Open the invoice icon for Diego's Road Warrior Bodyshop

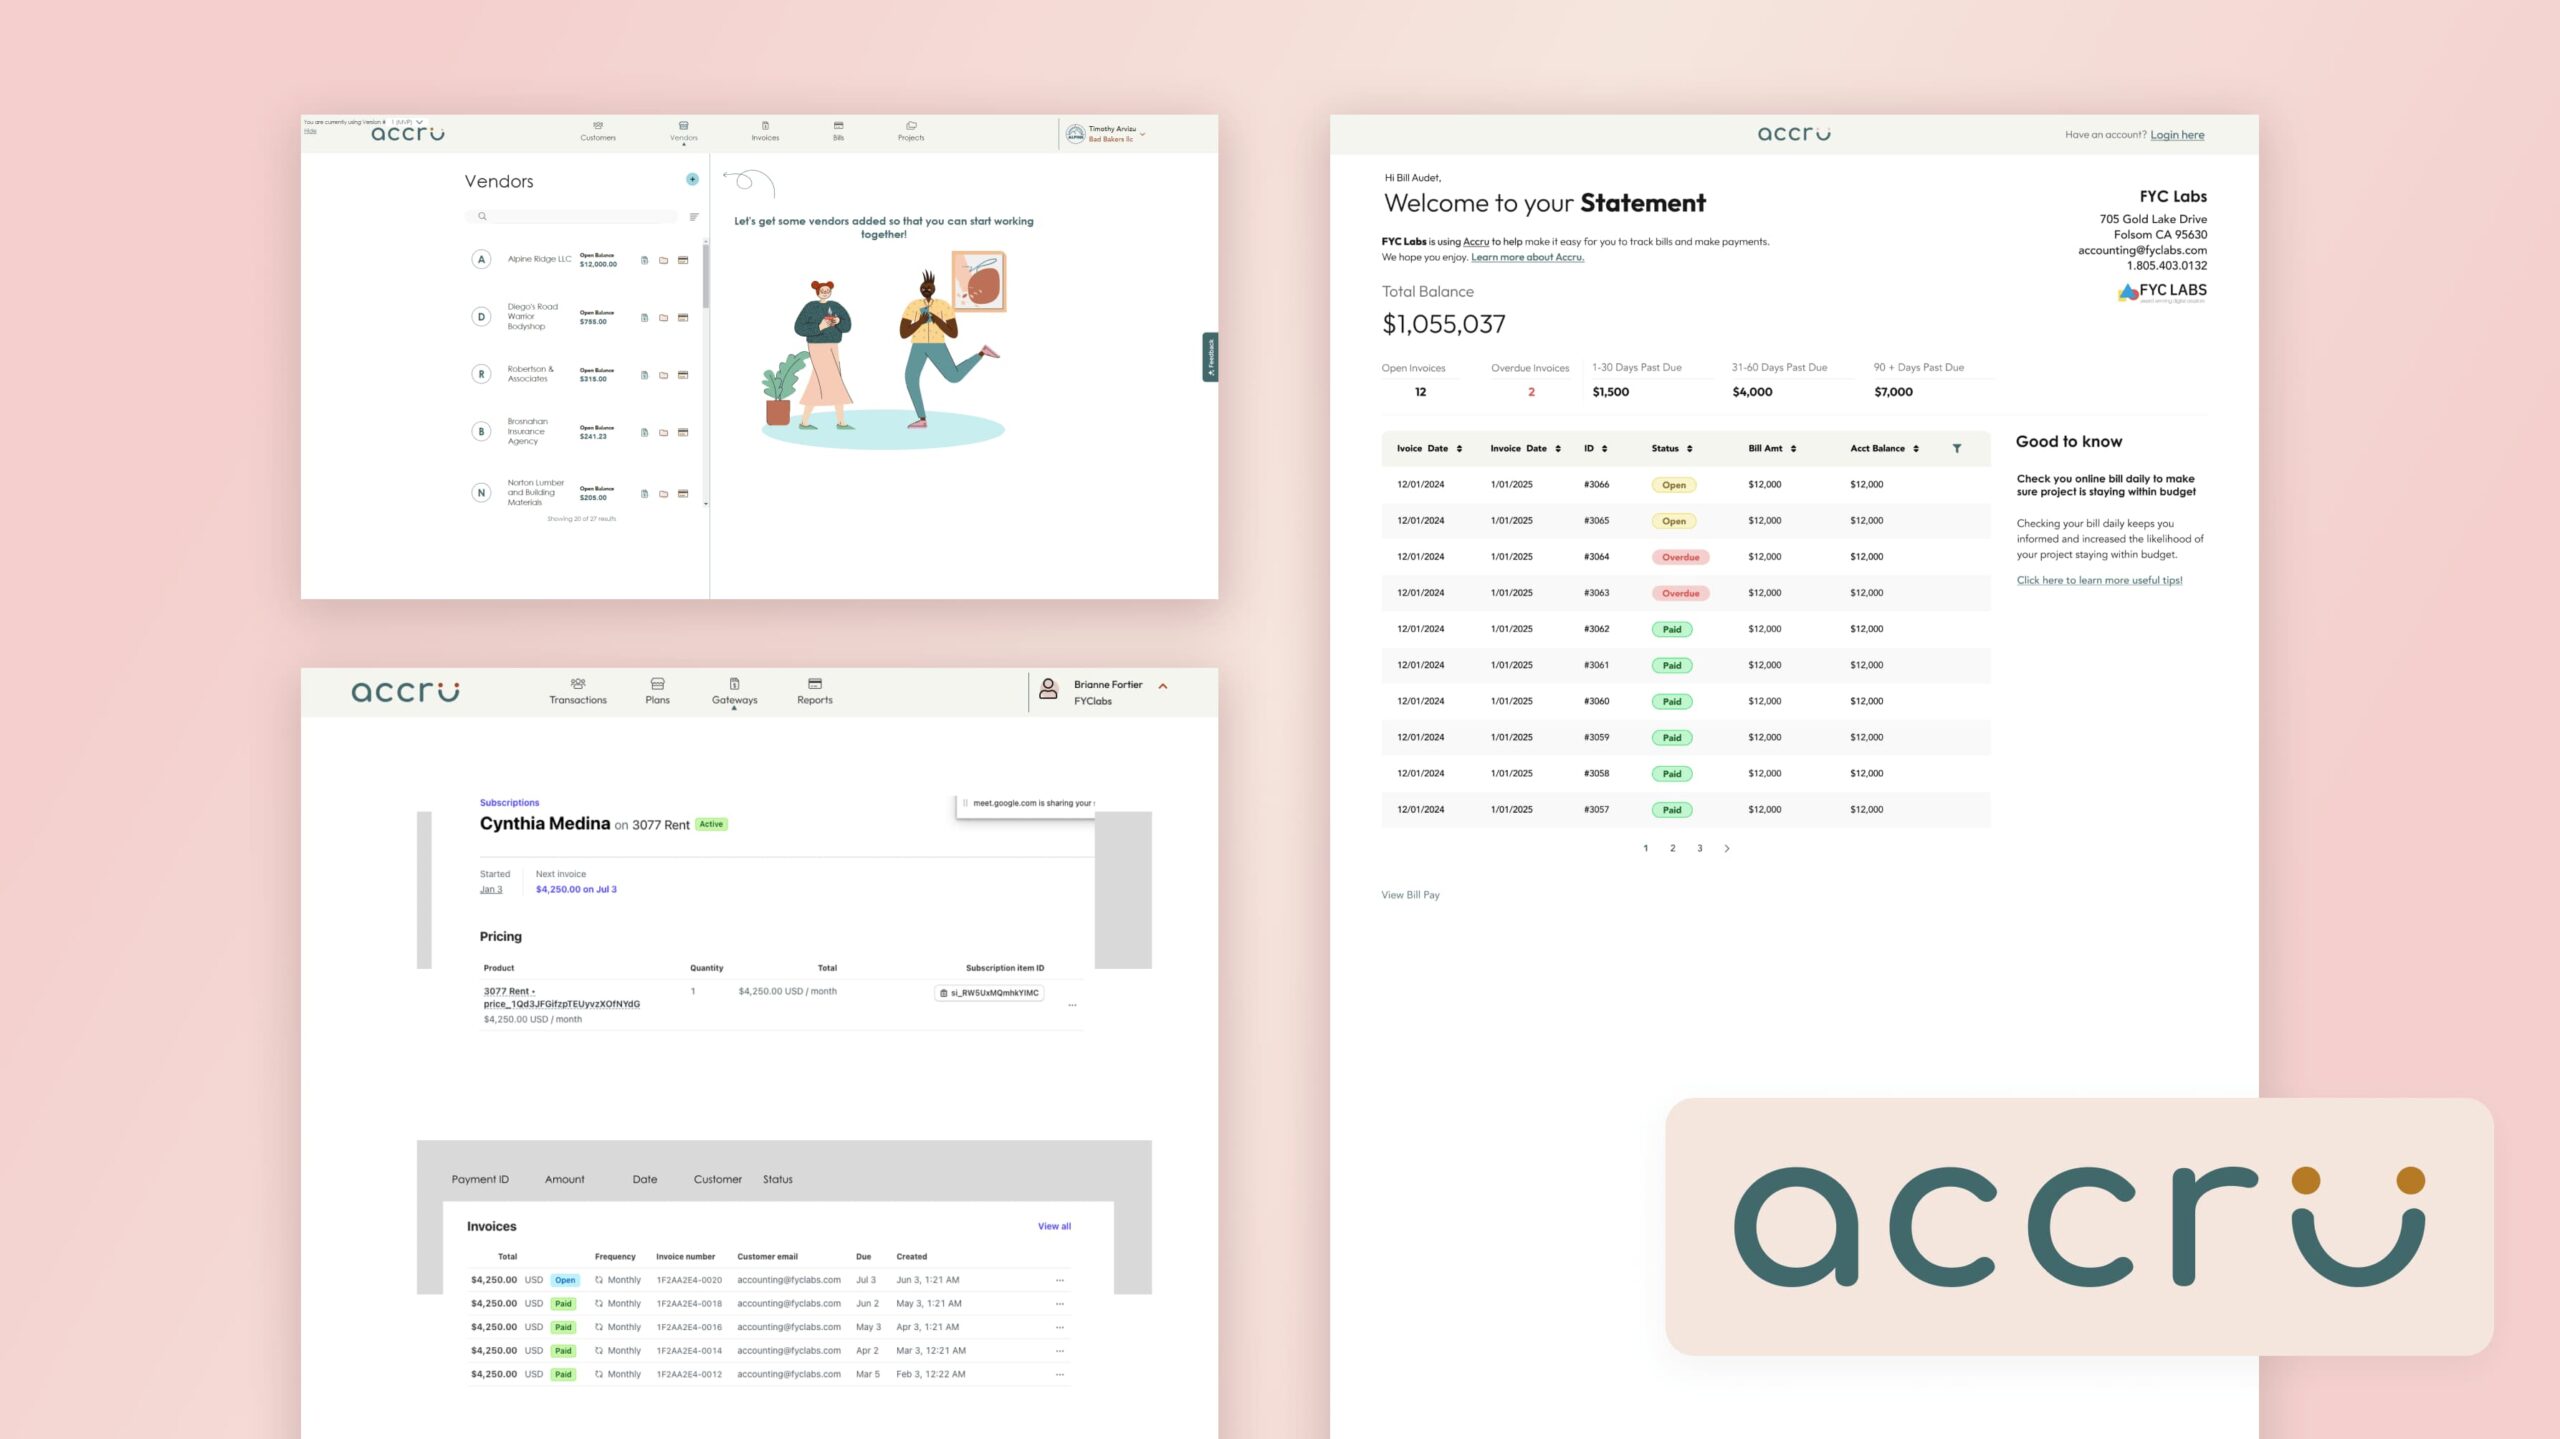644,317
